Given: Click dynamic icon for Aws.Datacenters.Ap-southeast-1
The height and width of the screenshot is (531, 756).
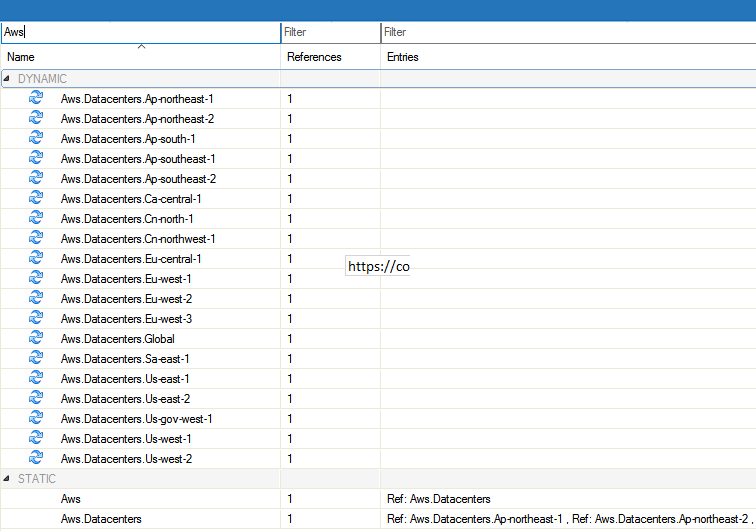Looking at the screenshot, I should coord(36,158).
